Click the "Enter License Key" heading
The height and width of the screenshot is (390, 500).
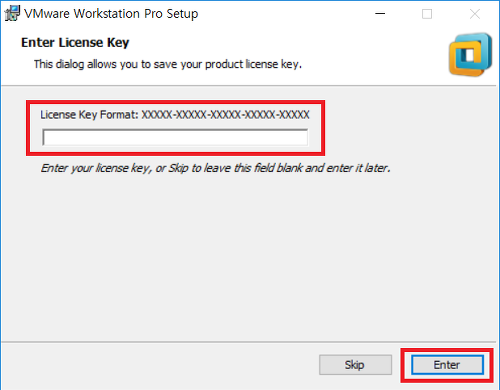(75, 43)
